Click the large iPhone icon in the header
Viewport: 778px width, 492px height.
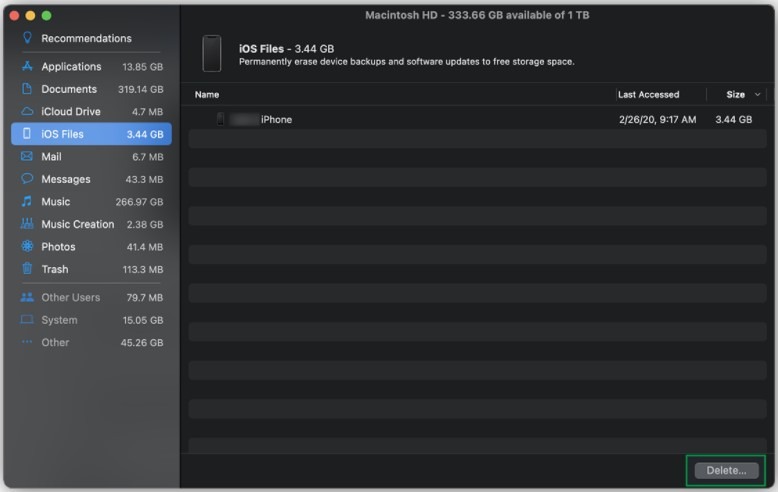[x=212, y=54]
